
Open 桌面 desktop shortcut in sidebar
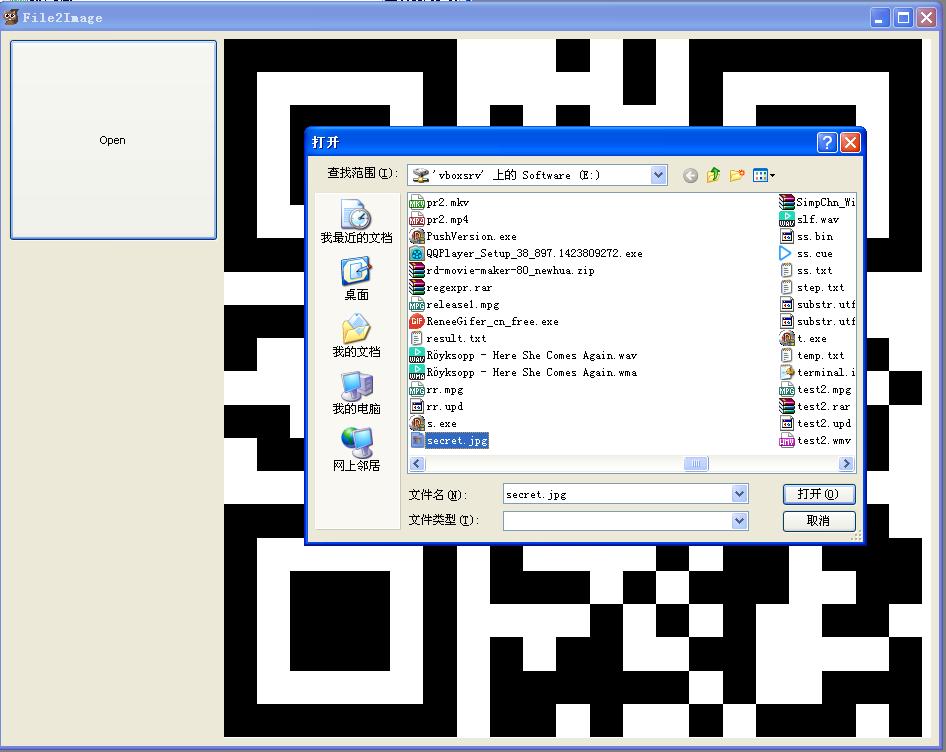point(357,279)
